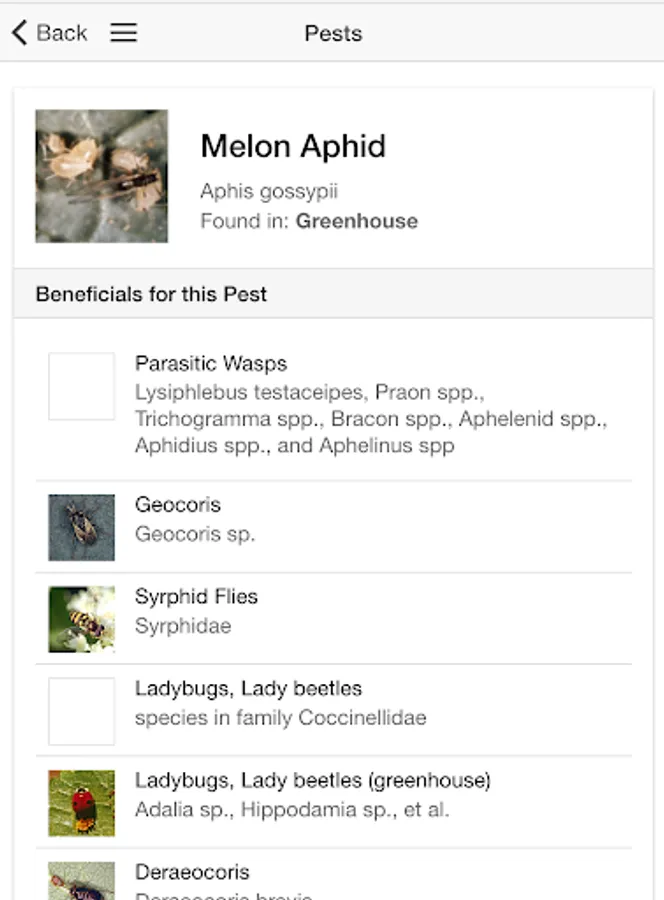Open the Parasitic Wasps entry

click(370, 404)
